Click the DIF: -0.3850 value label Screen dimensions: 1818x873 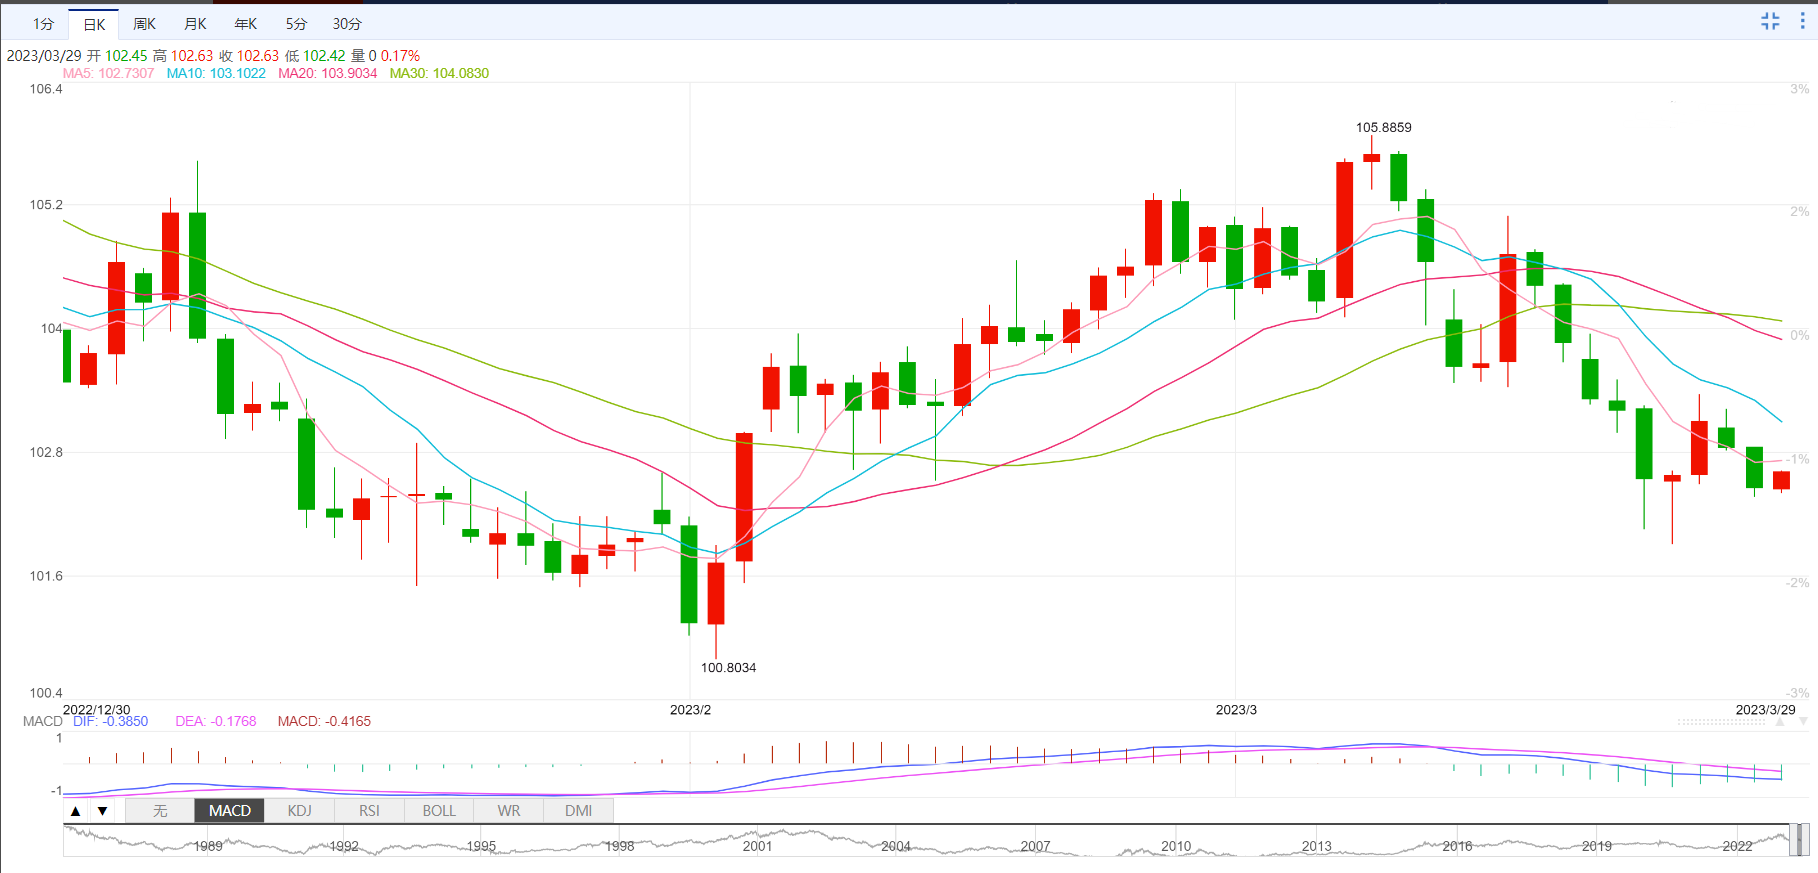tap(110, 721)
